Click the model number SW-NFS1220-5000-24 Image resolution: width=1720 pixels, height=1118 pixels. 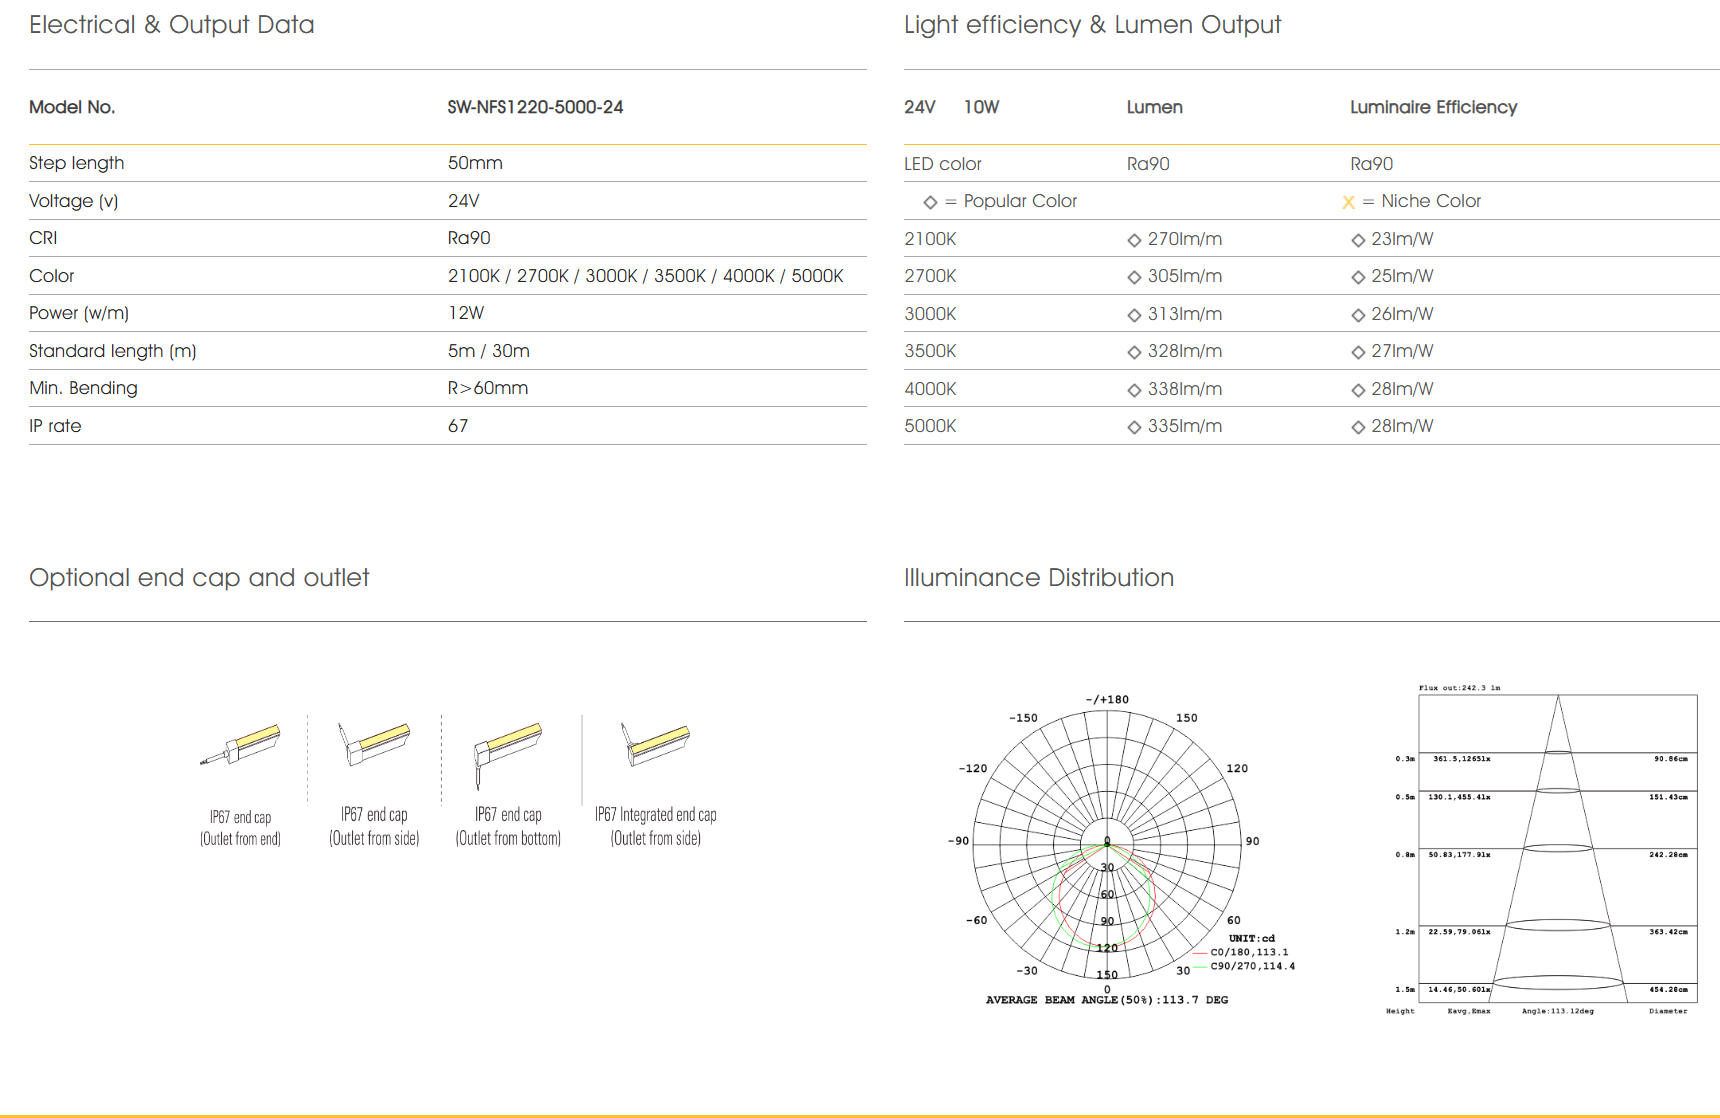535,107
